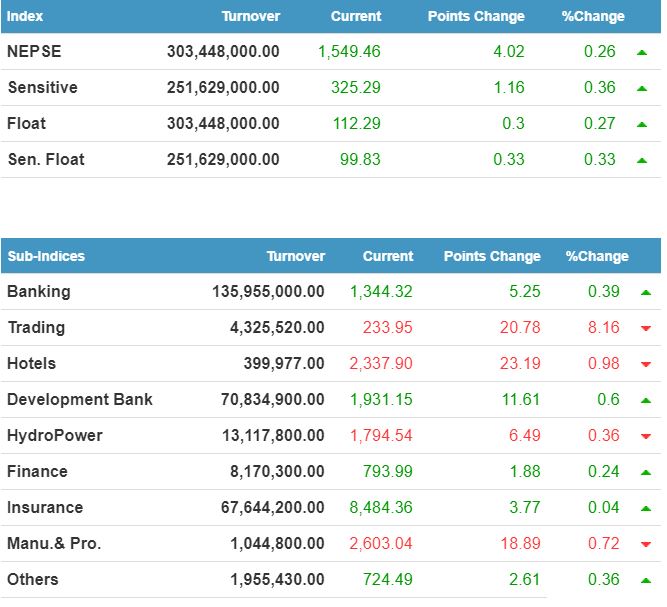Viewport: 667px width, 607px height.
Task: Click the Finance sub-index label
Action: pyautogui.click(x=37, y=471)
